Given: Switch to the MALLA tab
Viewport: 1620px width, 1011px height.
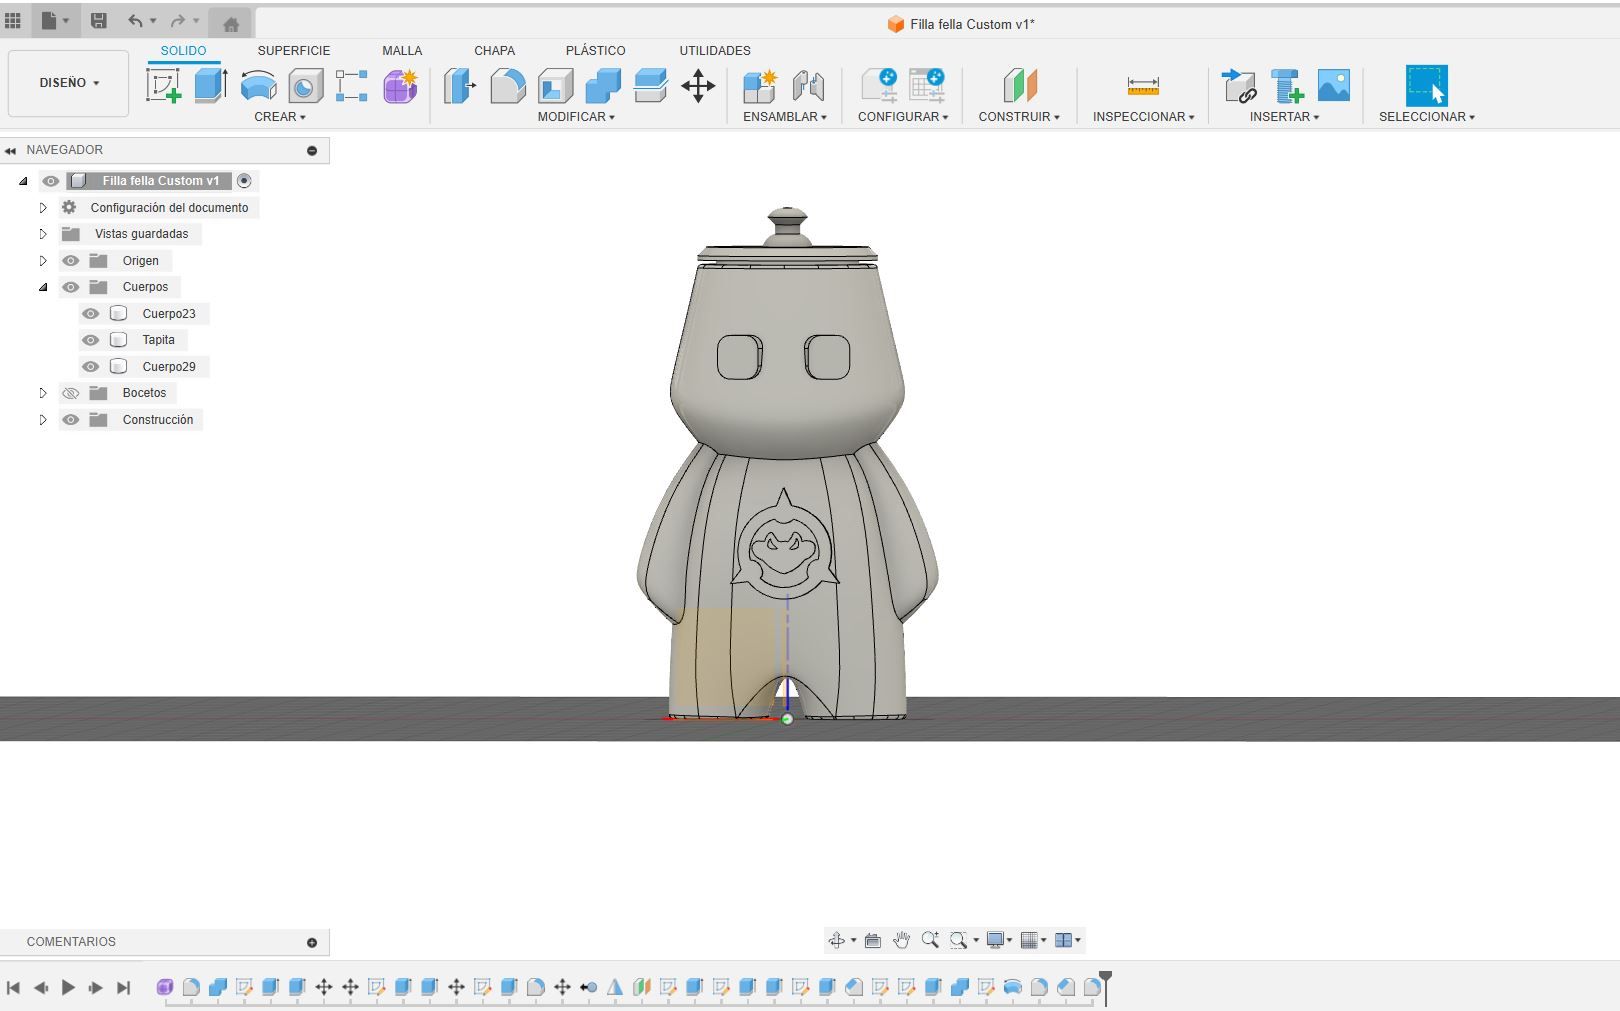Looking at the screenshot, I should coord(402,50).
